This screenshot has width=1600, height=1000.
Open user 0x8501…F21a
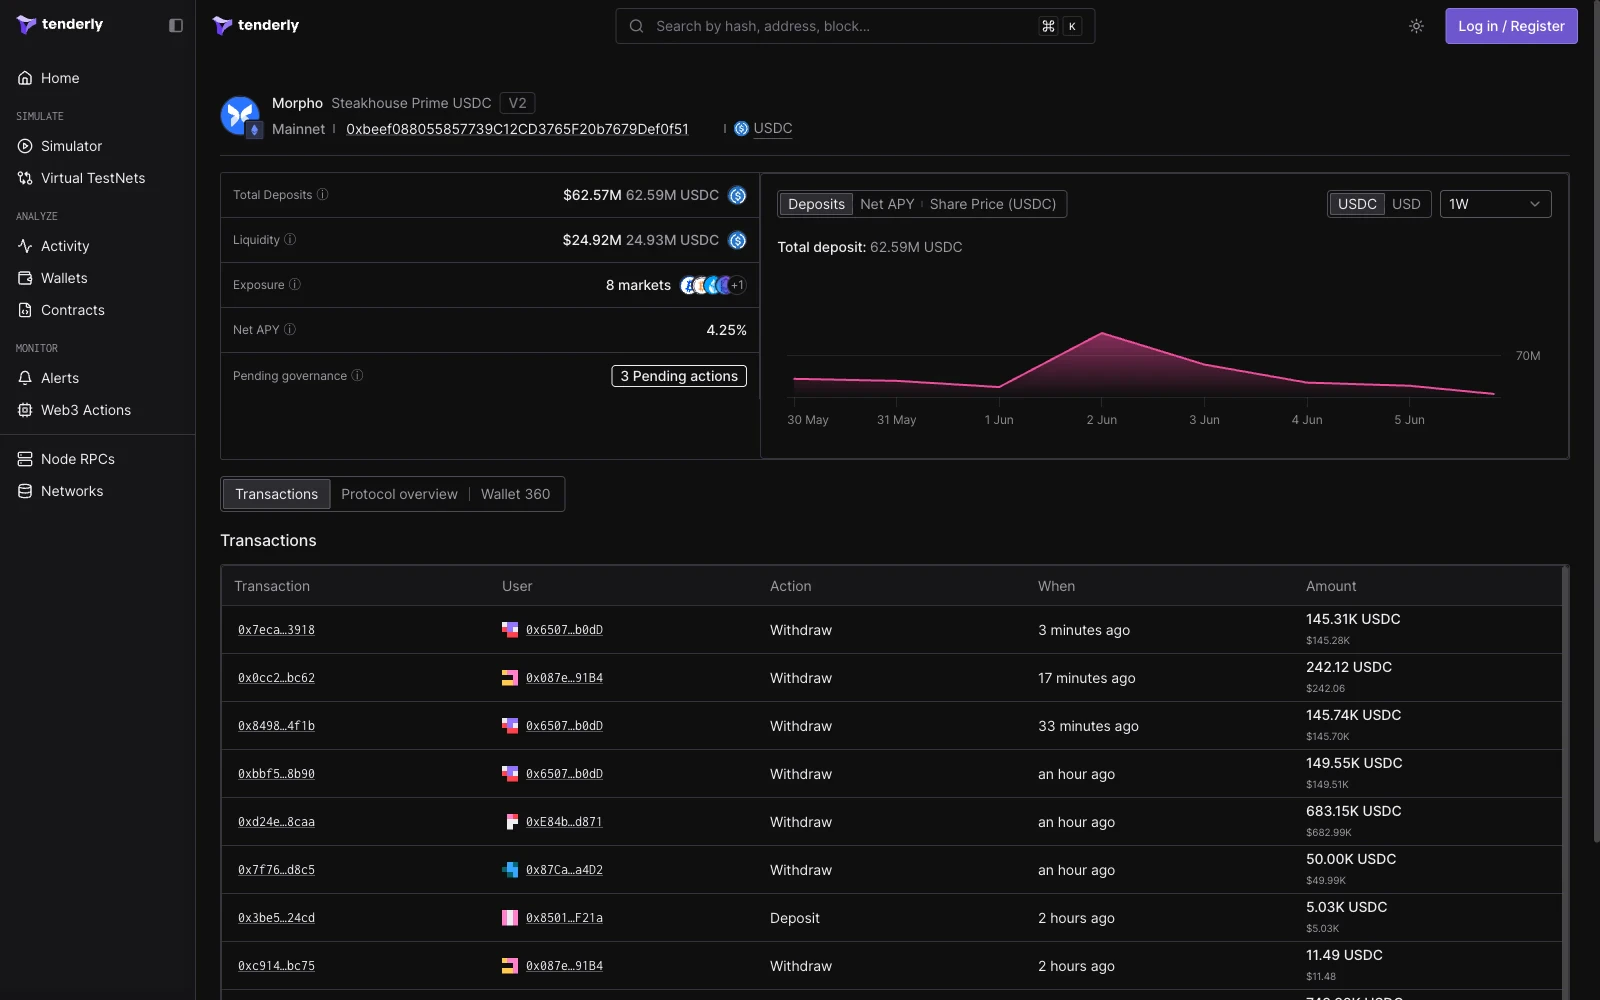click(564, 918)
